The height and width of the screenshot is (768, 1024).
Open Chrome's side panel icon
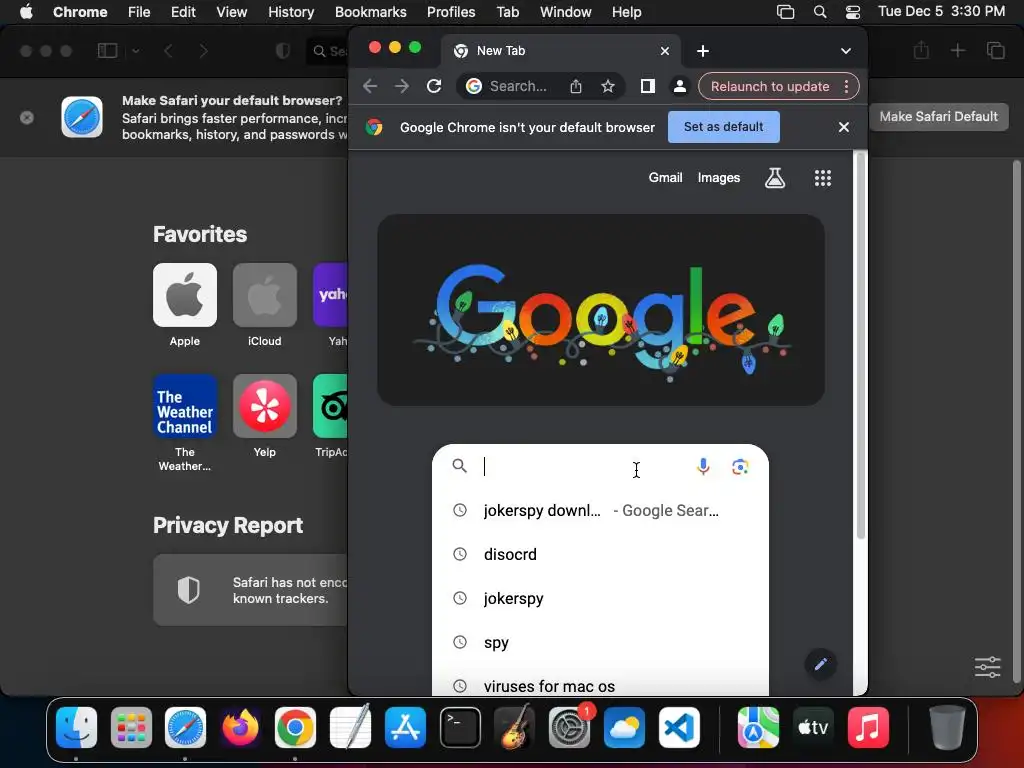pos(647,86)
